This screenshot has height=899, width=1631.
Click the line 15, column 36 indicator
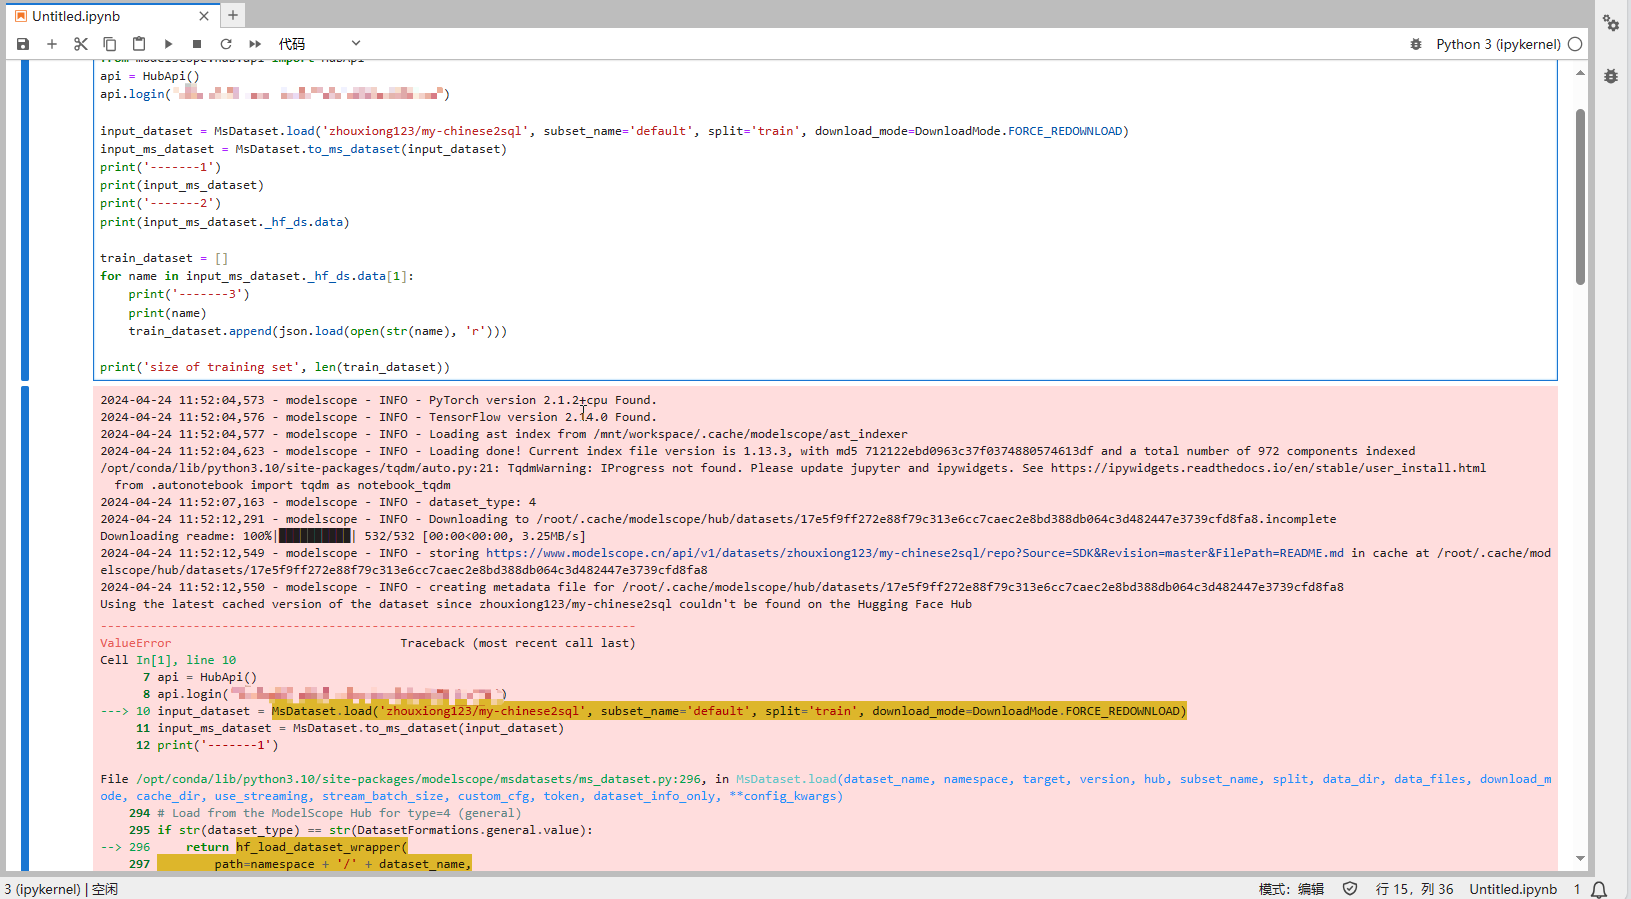[x=1414, y=889]
